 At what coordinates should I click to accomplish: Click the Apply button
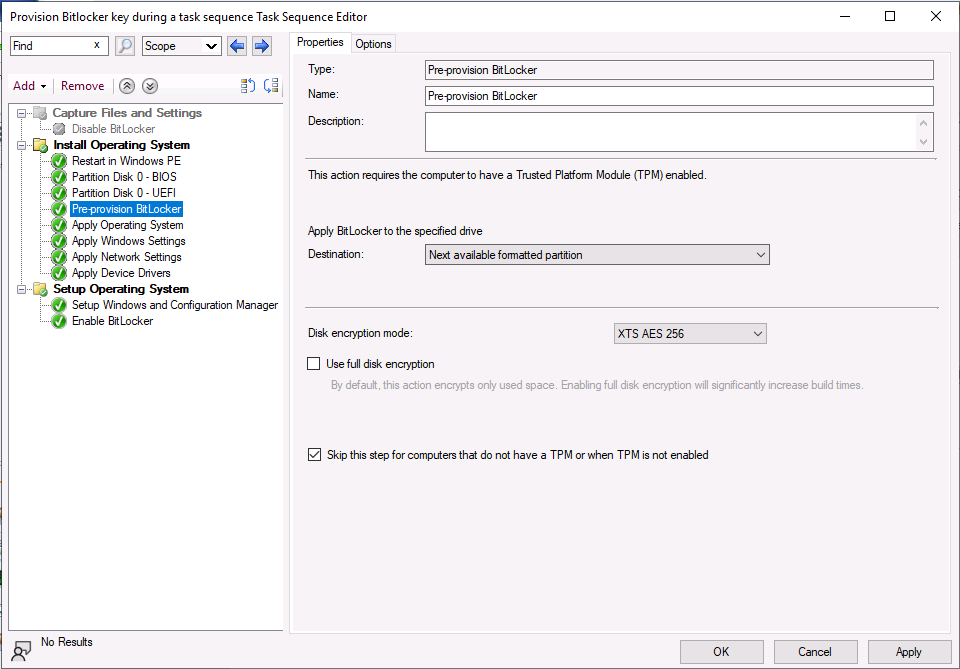coord(909,652)
